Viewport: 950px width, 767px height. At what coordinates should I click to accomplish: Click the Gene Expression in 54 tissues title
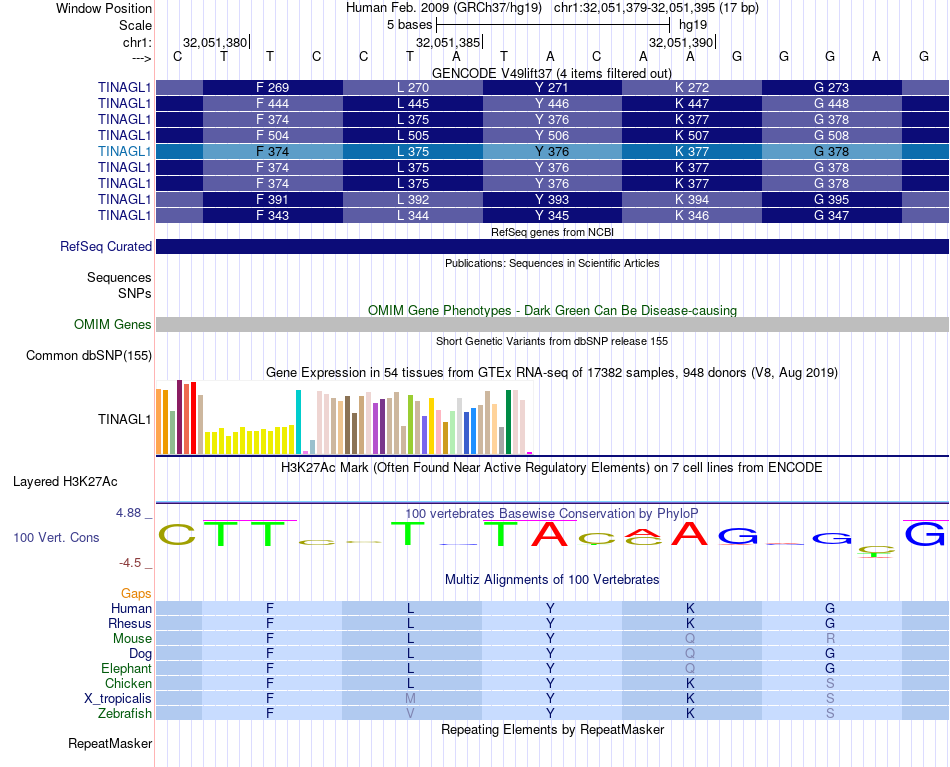[x=552, y=373]
